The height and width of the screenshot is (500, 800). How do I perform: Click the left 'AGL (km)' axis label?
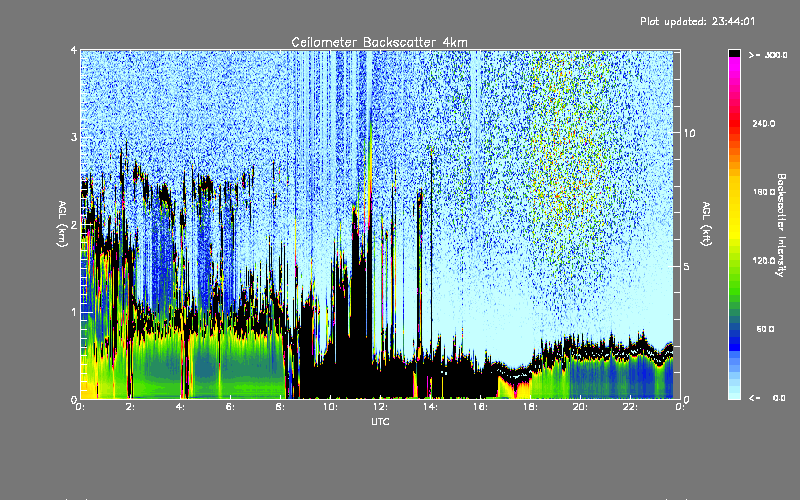62,224
